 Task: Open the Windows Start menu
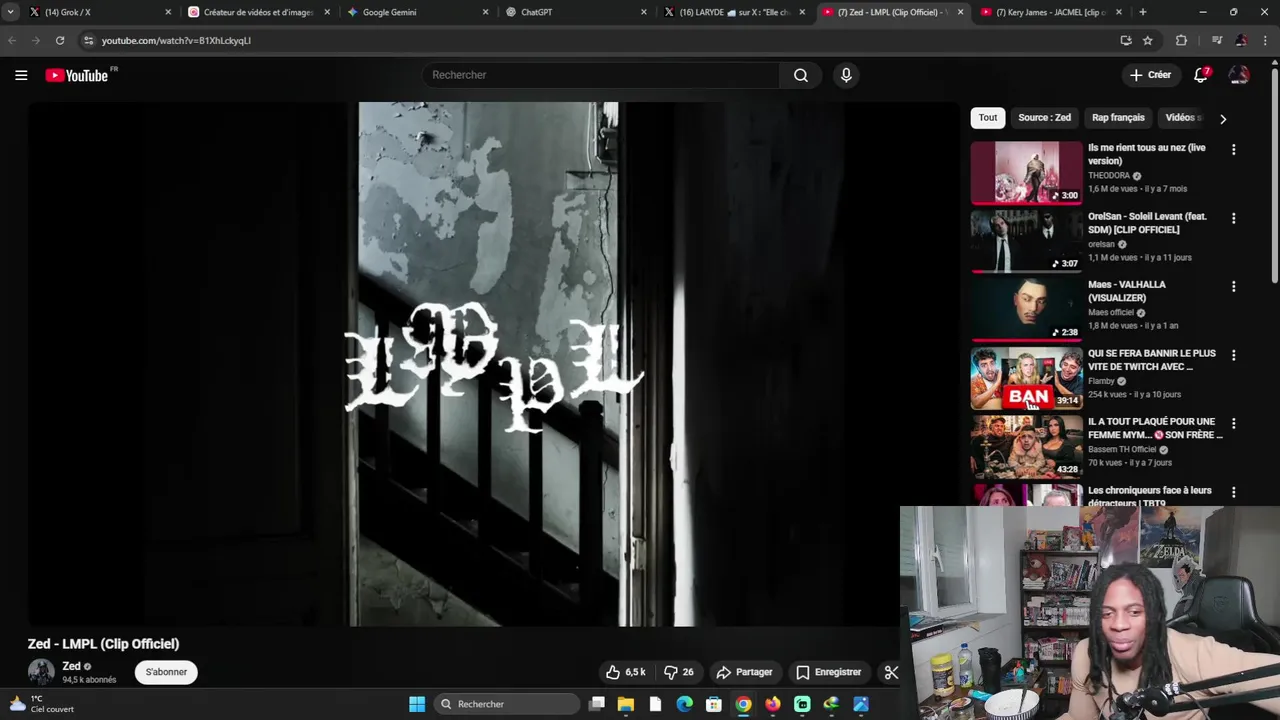click(417, 704)
